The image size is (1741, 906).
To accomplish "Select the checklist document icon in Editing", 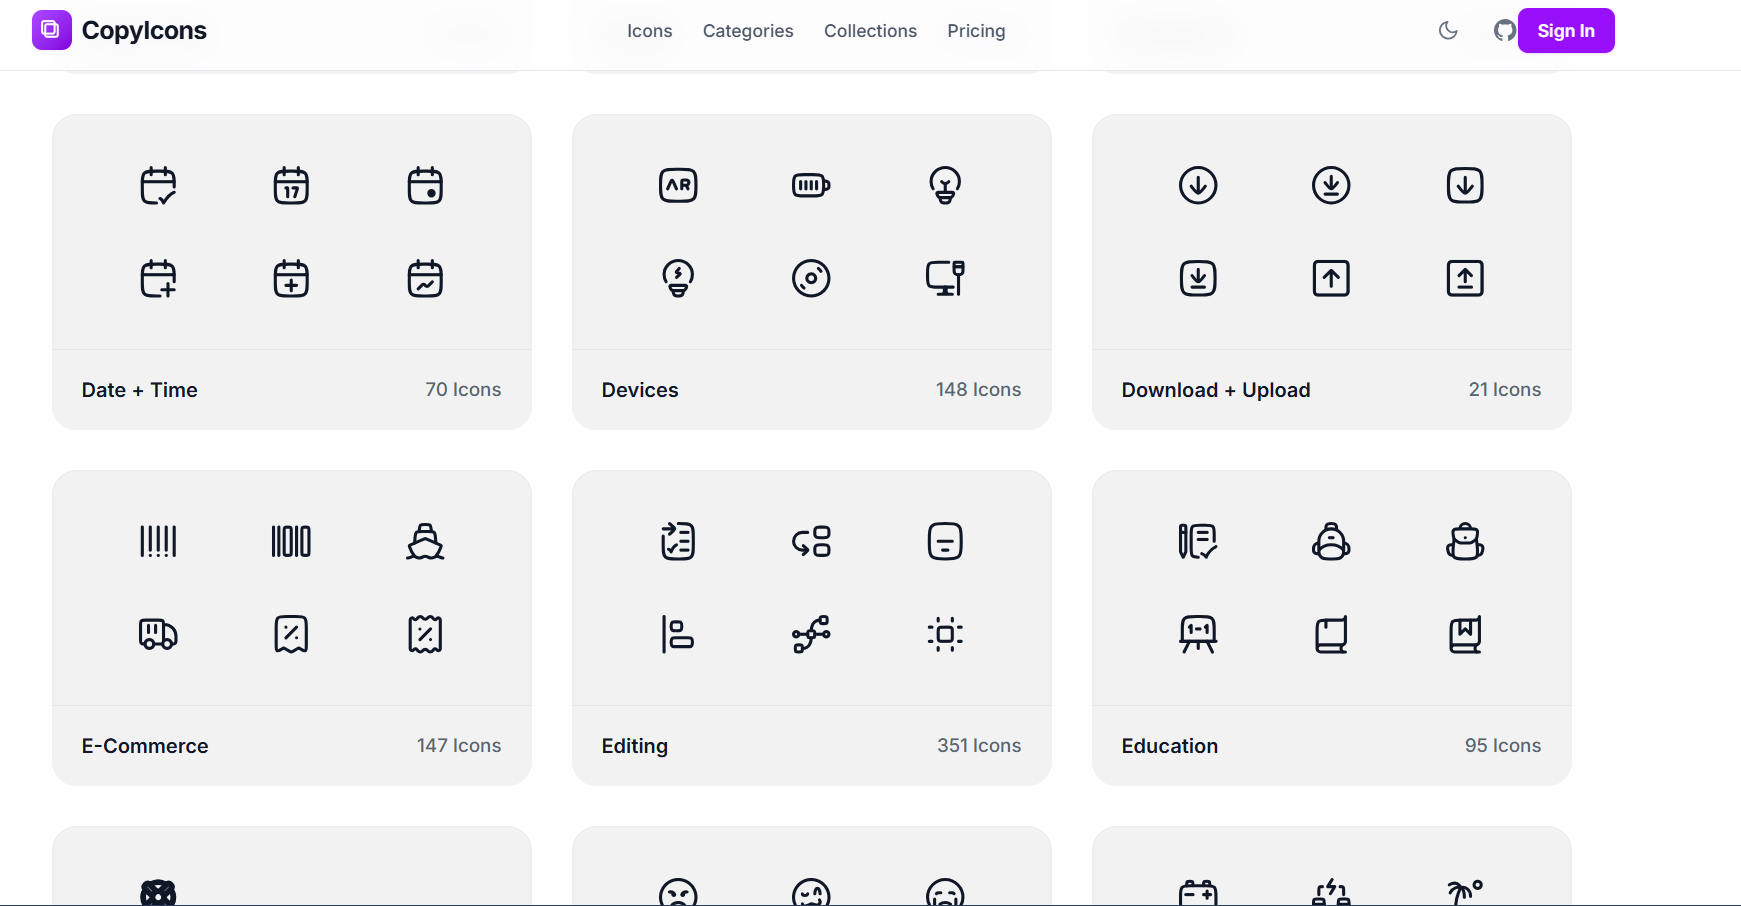I will pos(678,541).
